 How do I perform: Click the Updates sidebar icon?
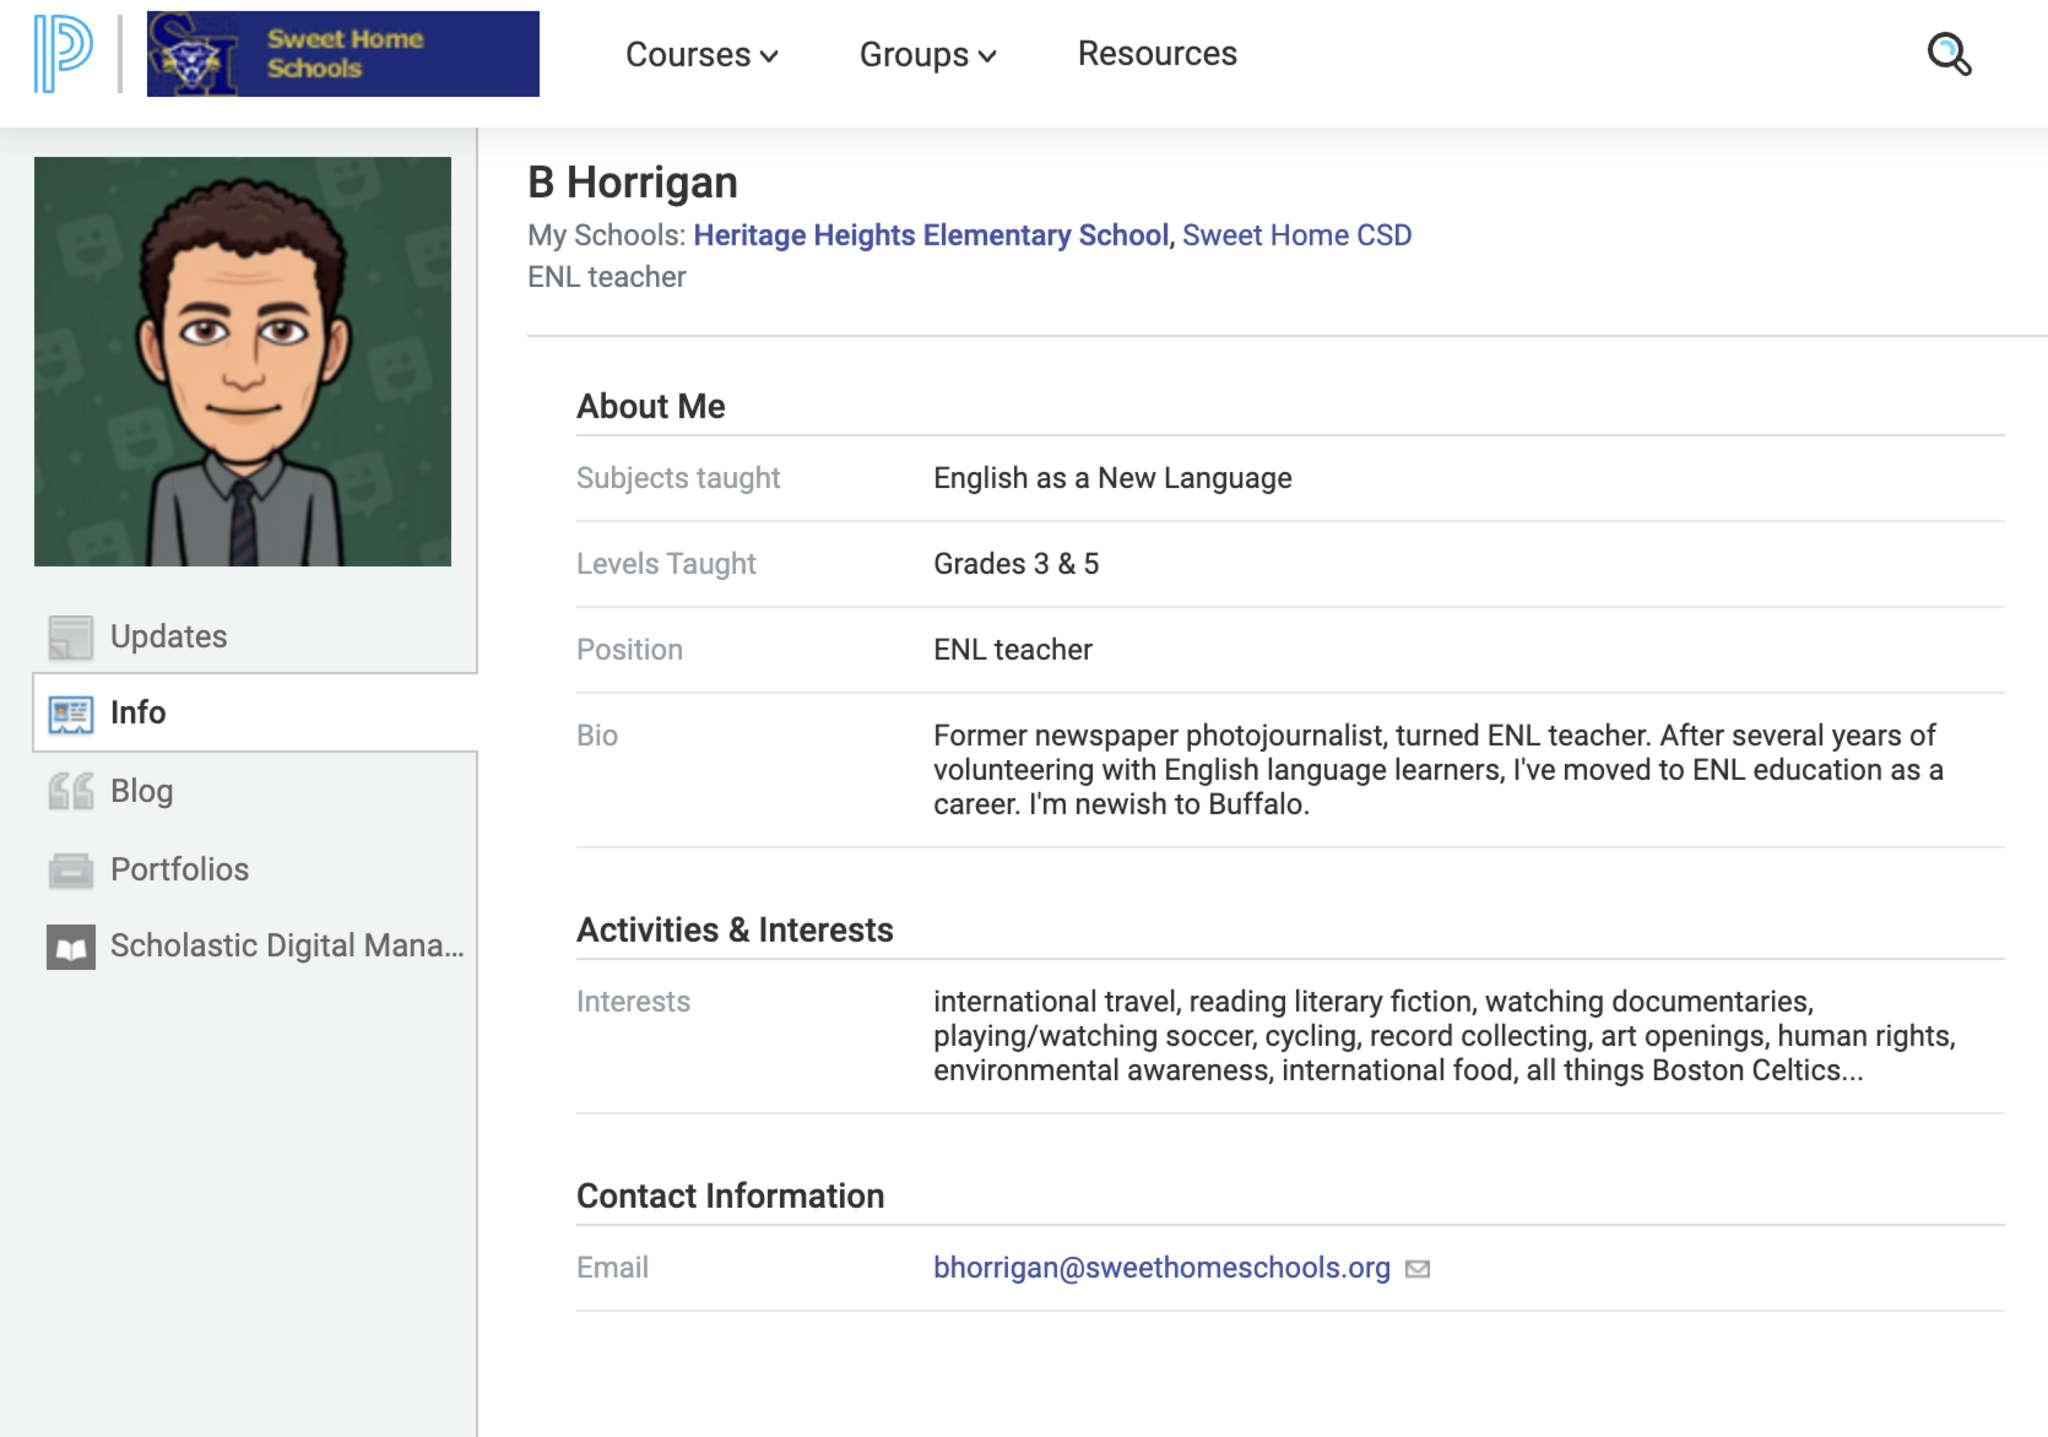pyautogui.click(x=70, y=637)
